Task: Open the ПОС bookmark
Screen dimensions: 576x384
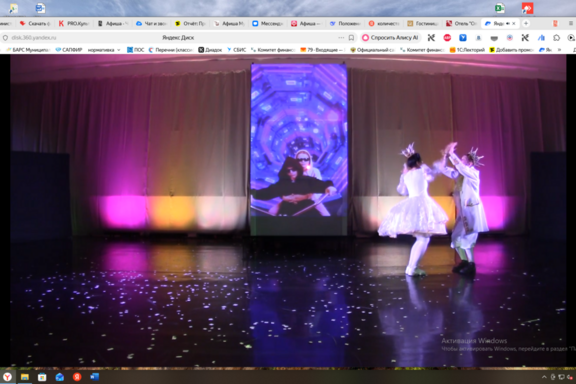Action: tap(136, 50)
